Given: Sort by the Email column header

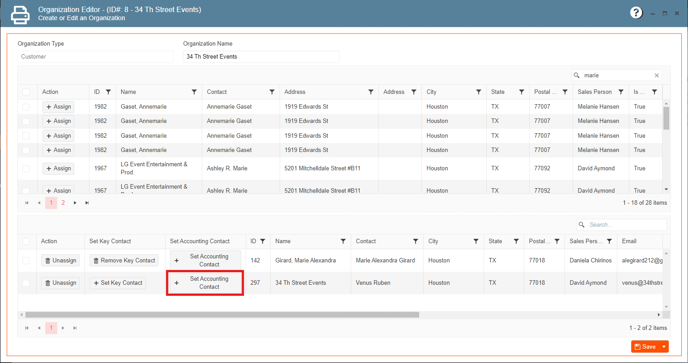Looking at the screenshot, I should tap(629, 241).
